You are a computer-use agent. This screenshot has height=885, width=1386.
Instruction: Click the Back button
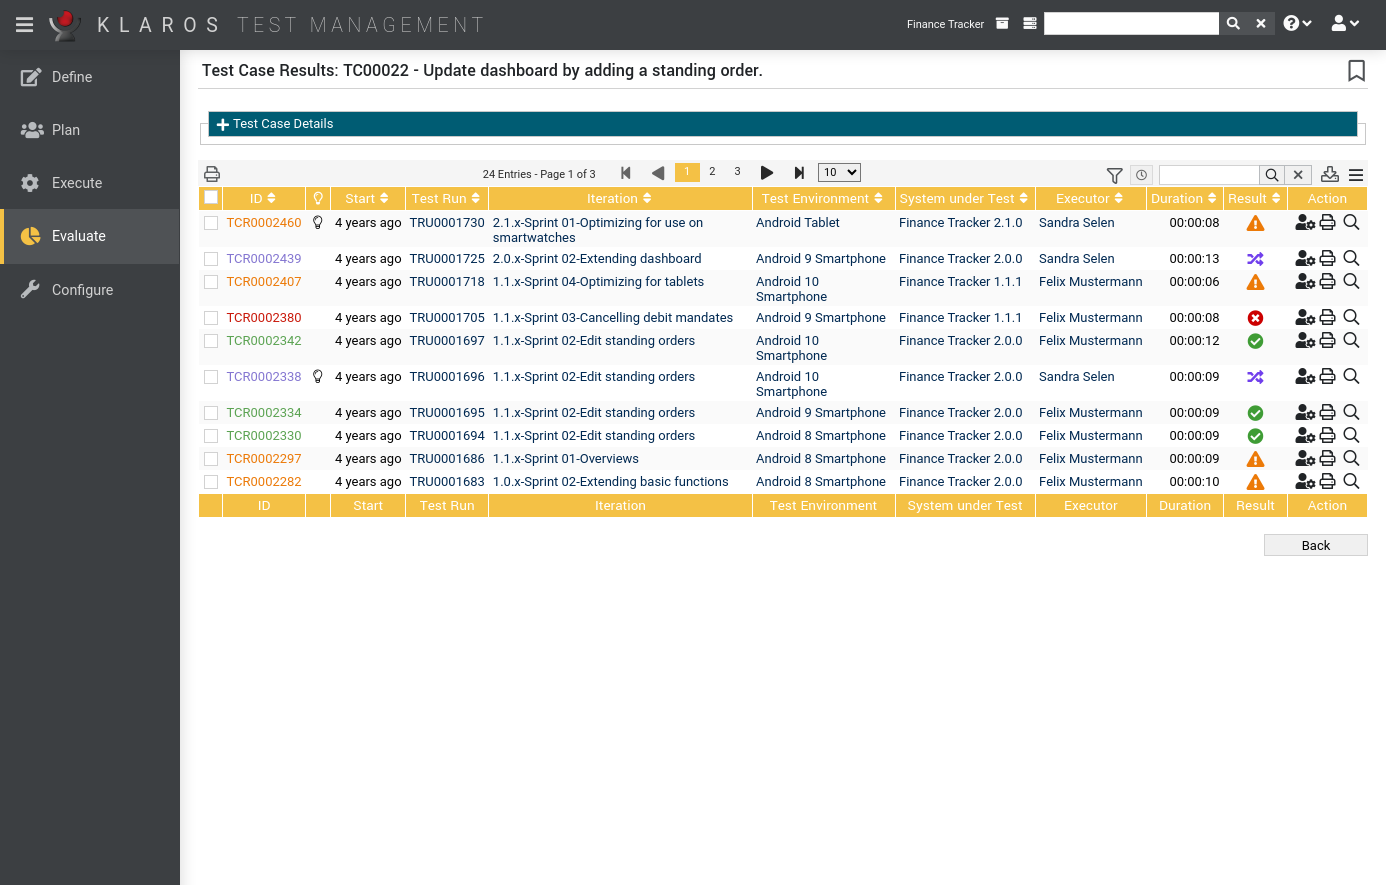coord(1315,545)
